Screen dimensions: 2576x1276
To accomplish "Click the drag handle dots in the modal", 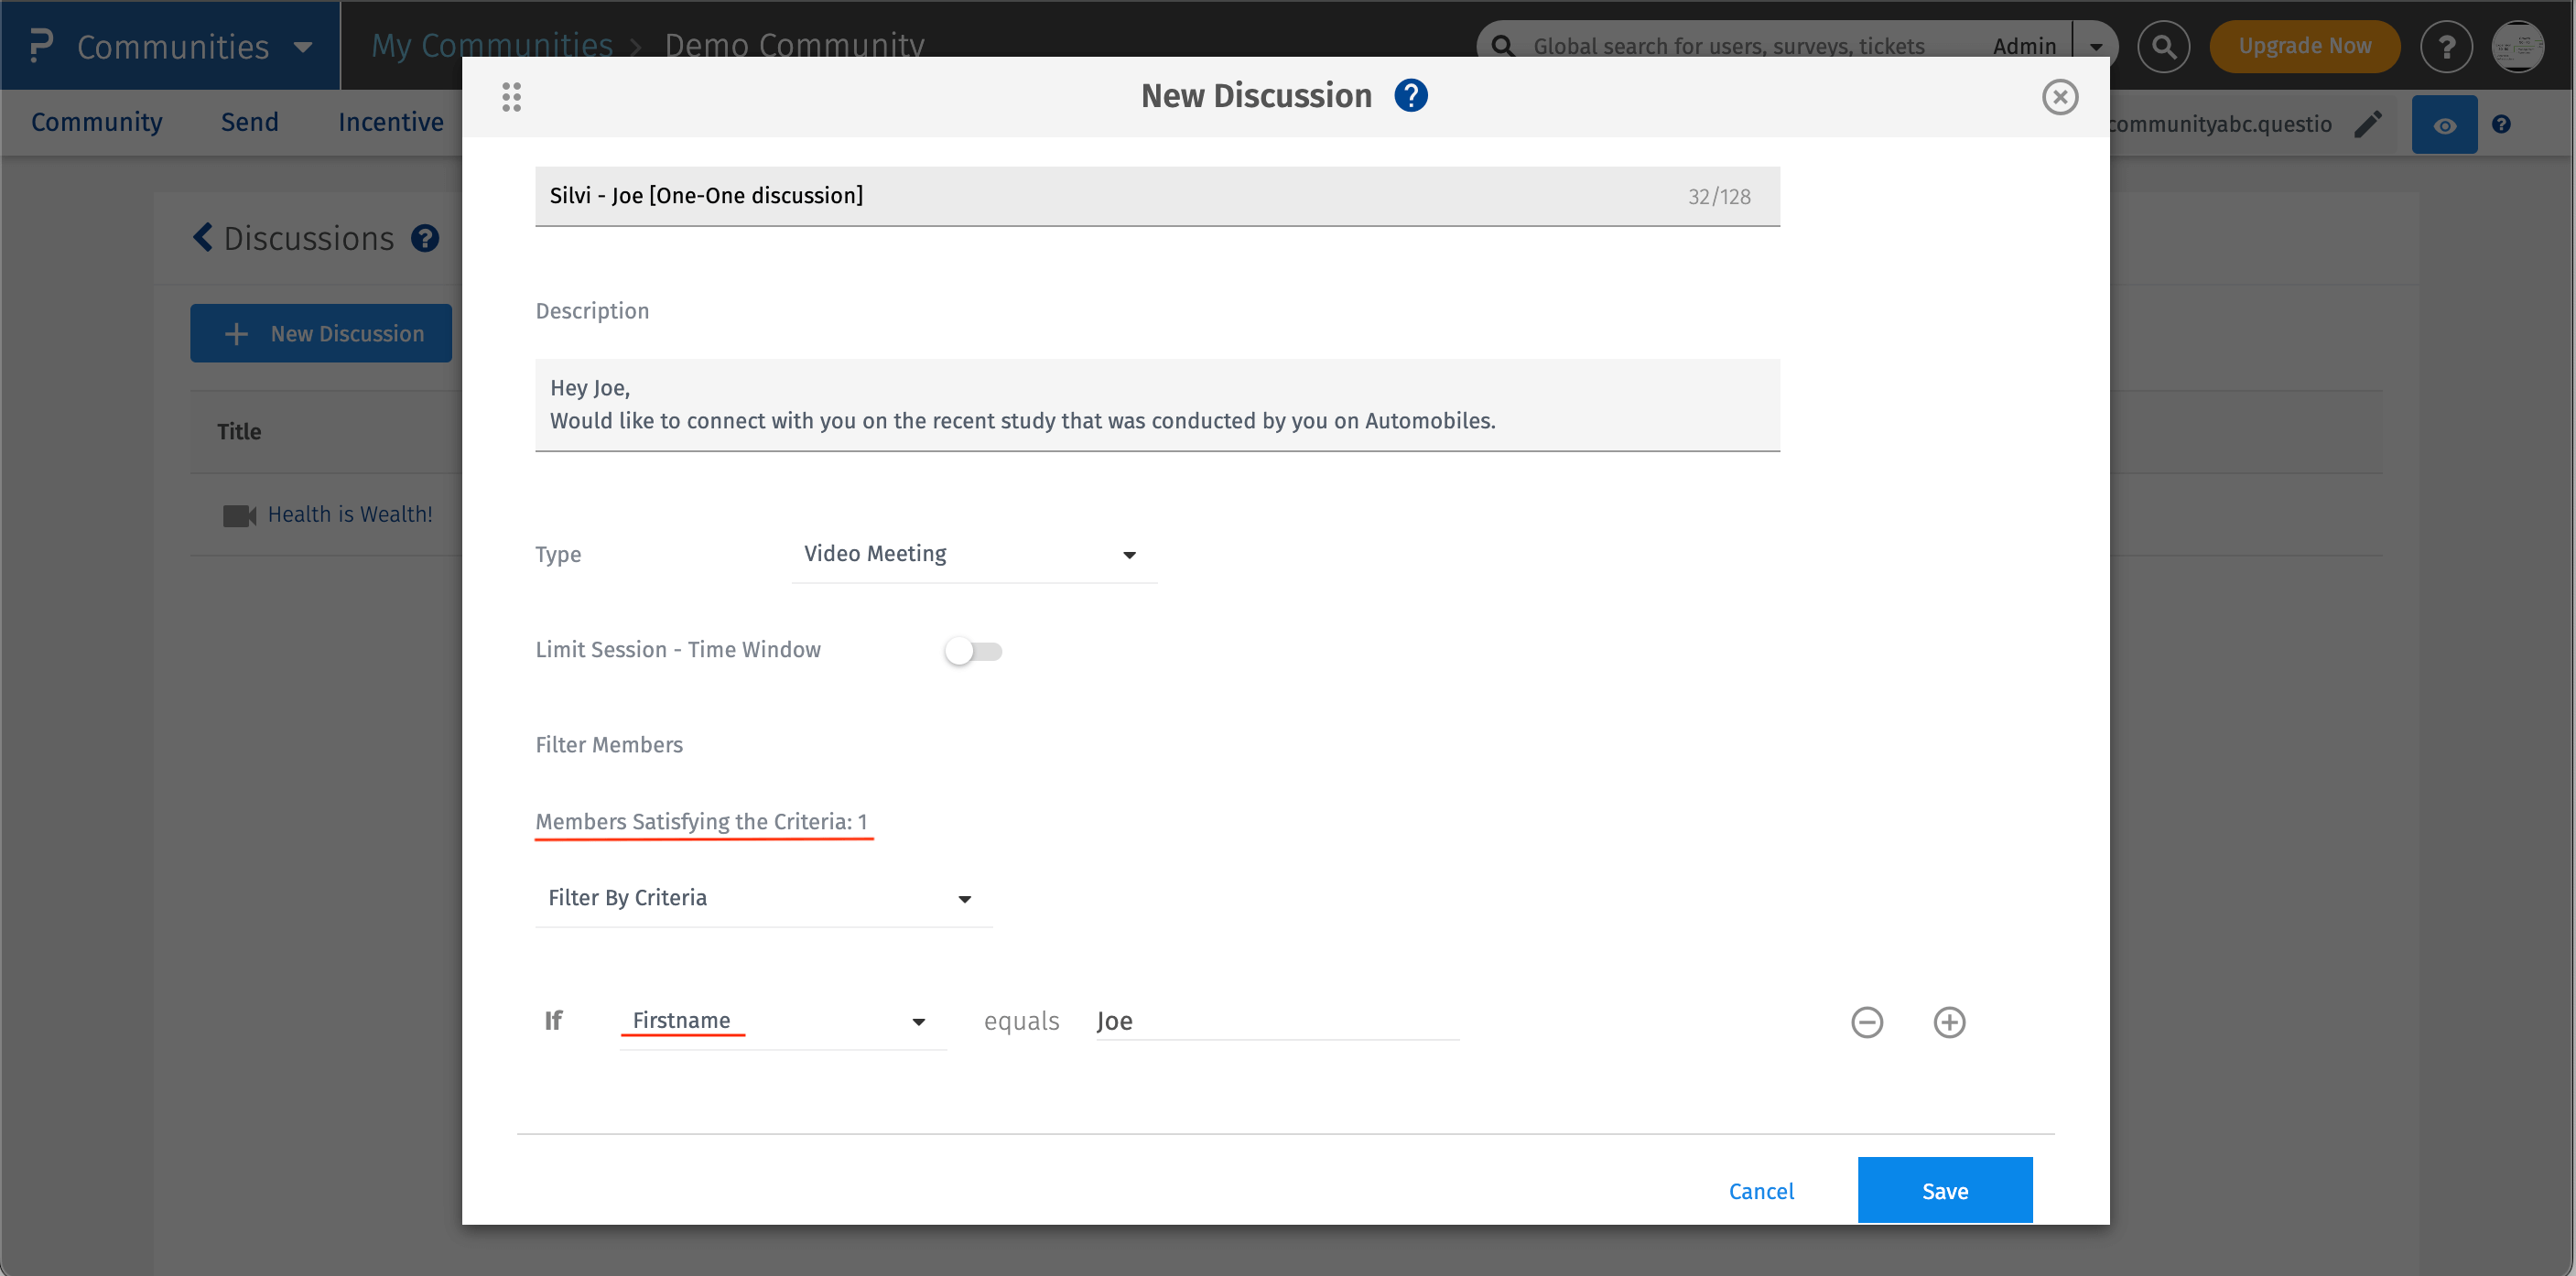I will coord(512,97).
